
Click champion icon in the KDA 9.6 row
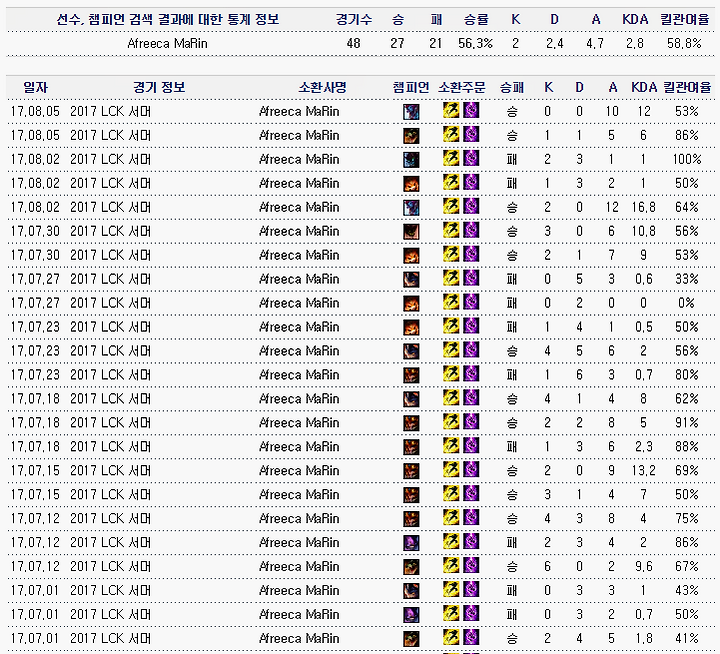click(411, 567)
